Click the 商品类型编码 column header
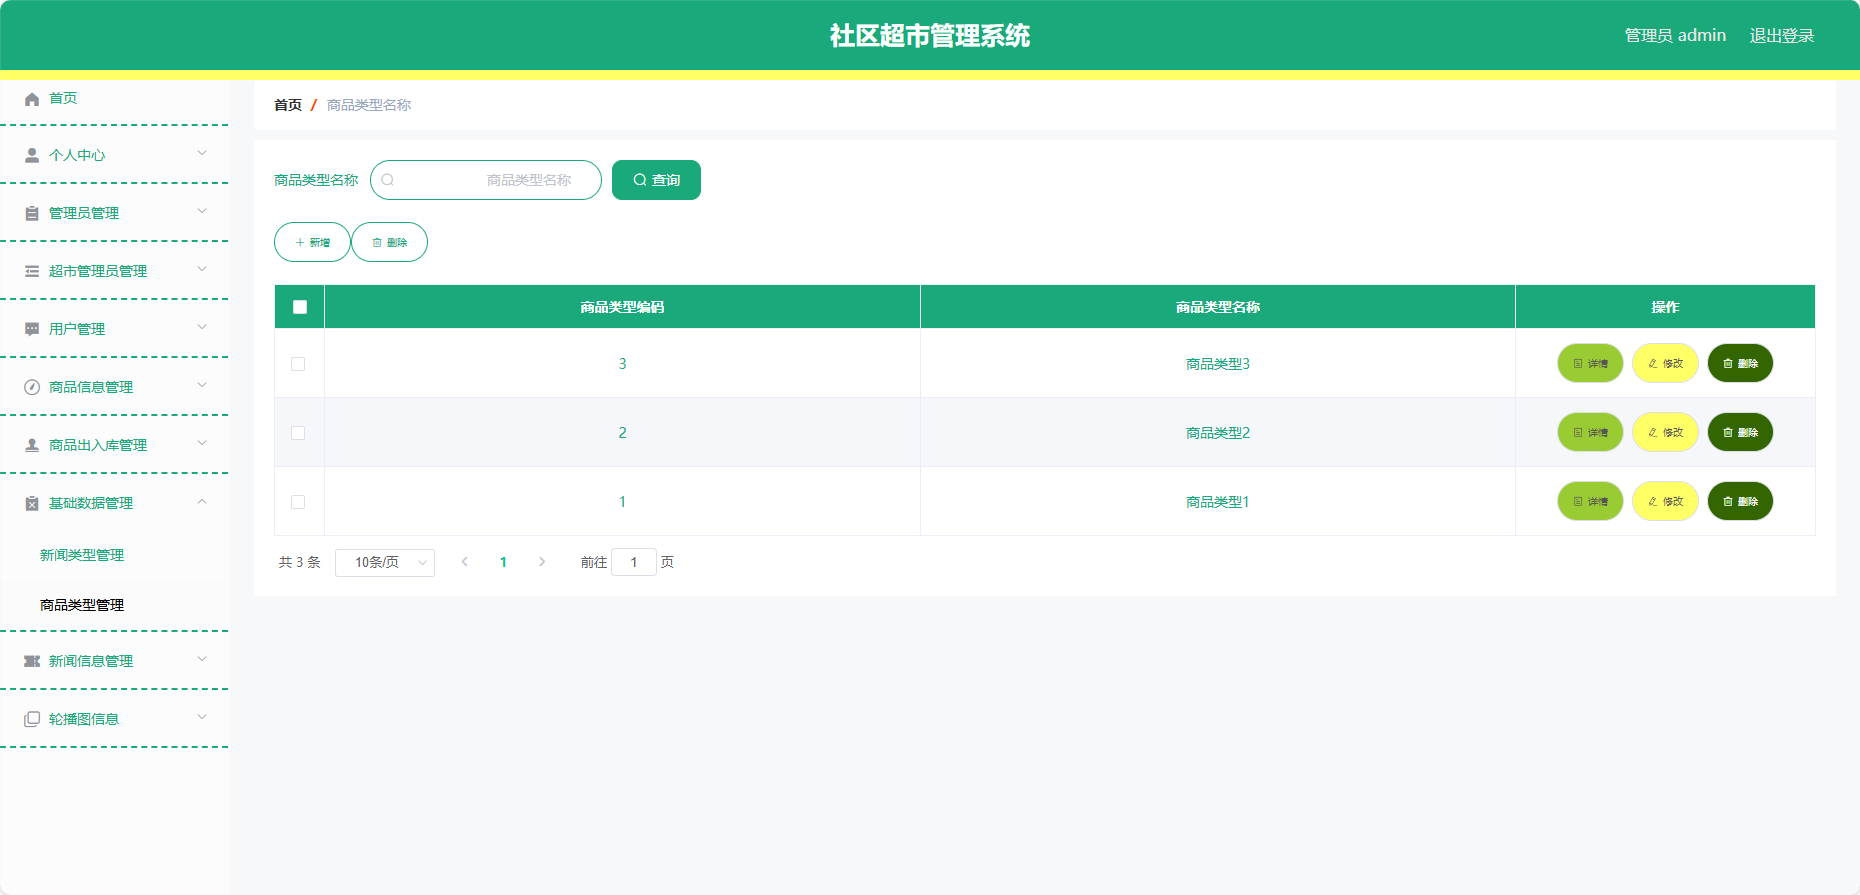The height and width of the screenshot is (895, 1860). tap(622, 307)
